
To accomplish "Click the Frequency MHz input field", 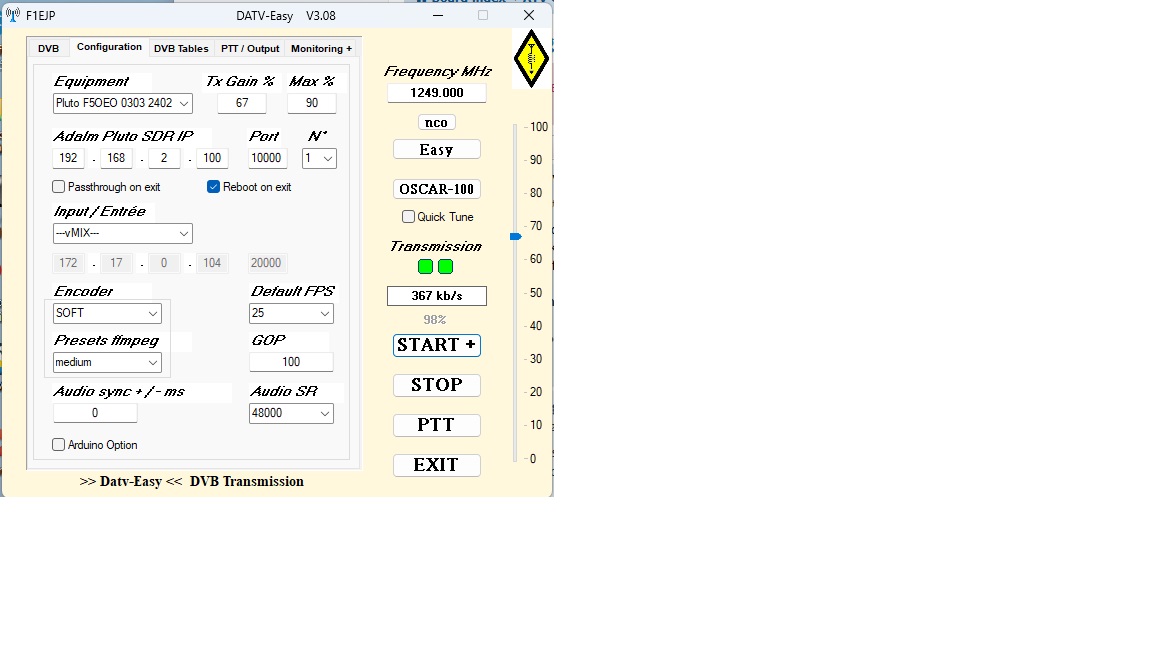I will (x=437, y=93).
